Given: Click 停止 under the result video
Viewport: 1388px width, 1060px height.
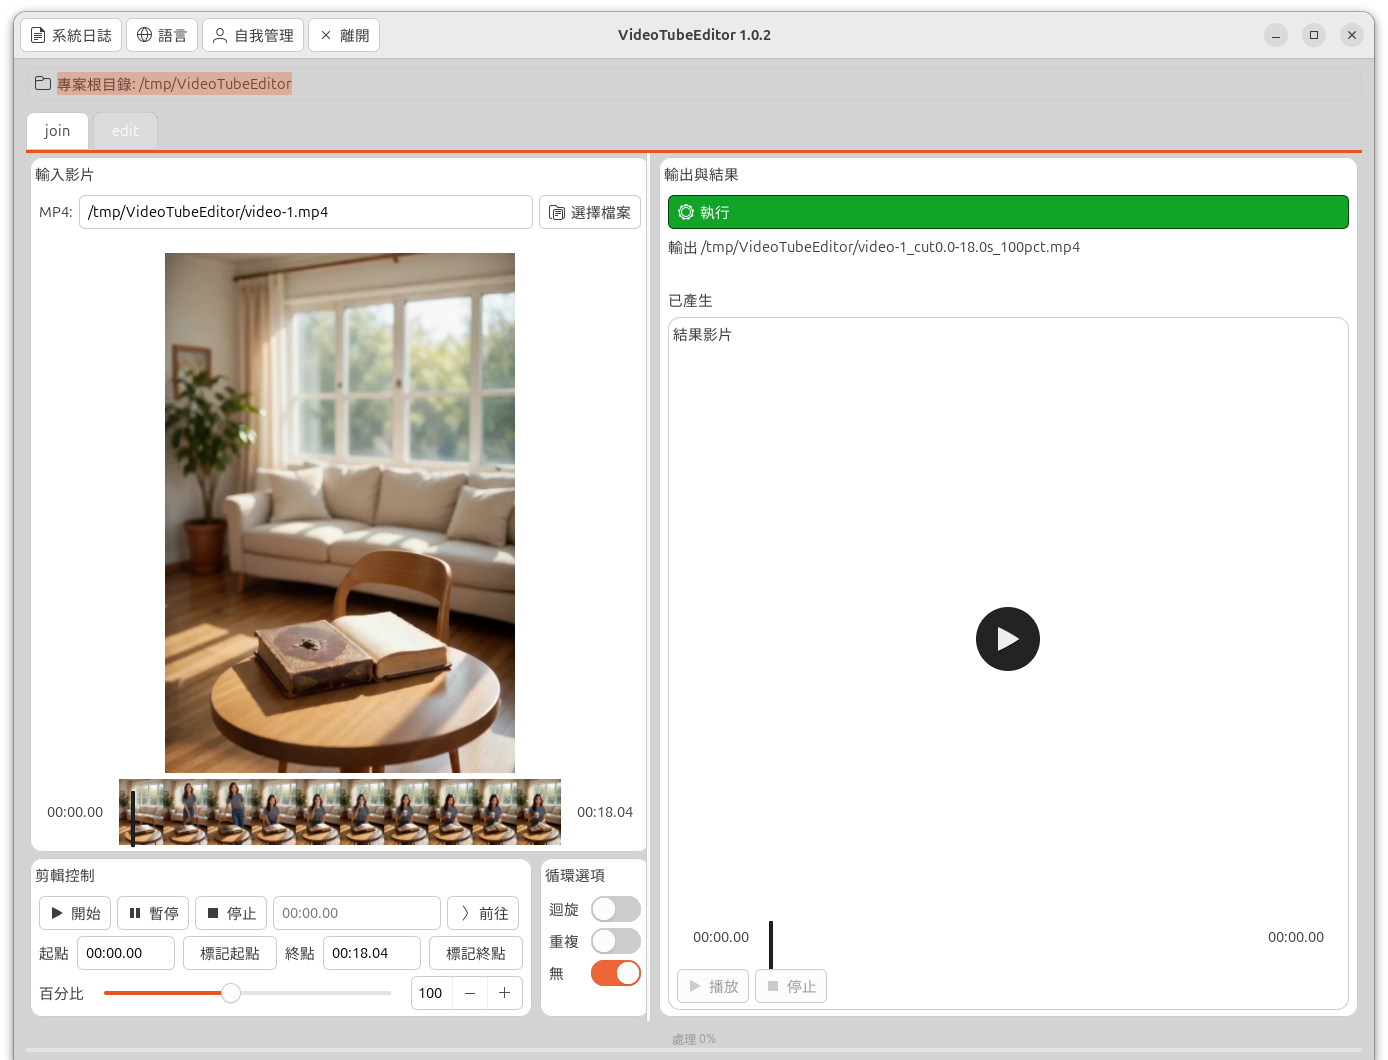Looking at the screenshot, I should [791, 986].
